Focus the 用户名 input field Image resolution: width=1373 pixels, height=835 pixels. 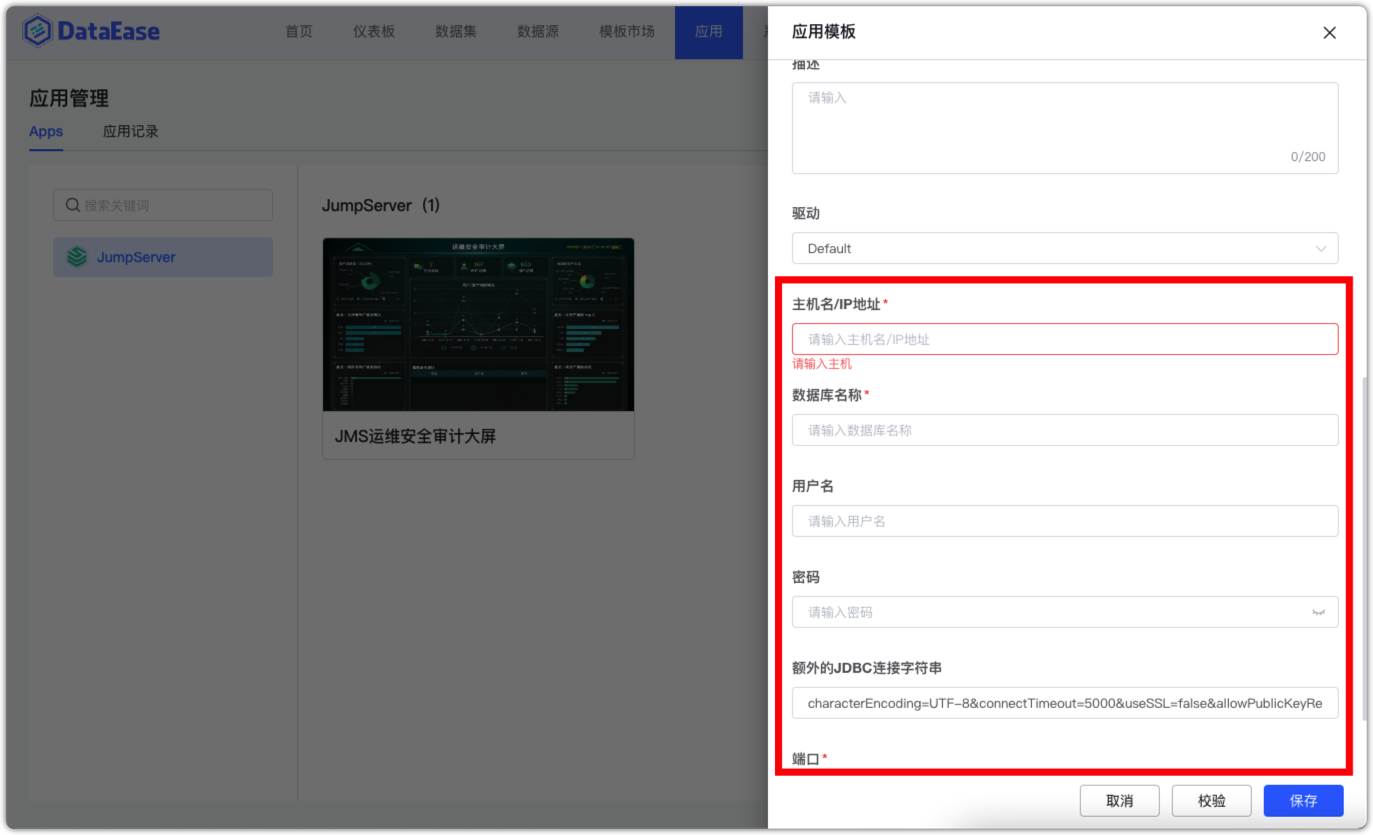coord(1065,521)
